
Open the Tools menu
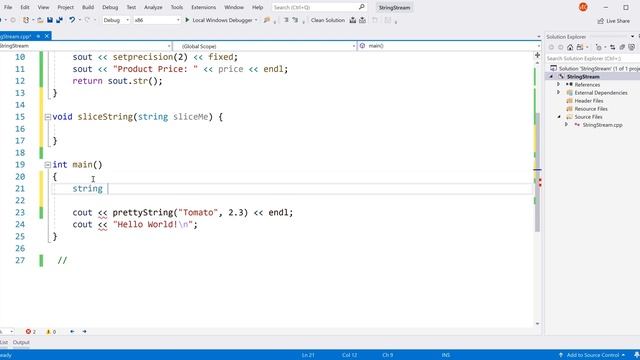[x=177, y=7]
